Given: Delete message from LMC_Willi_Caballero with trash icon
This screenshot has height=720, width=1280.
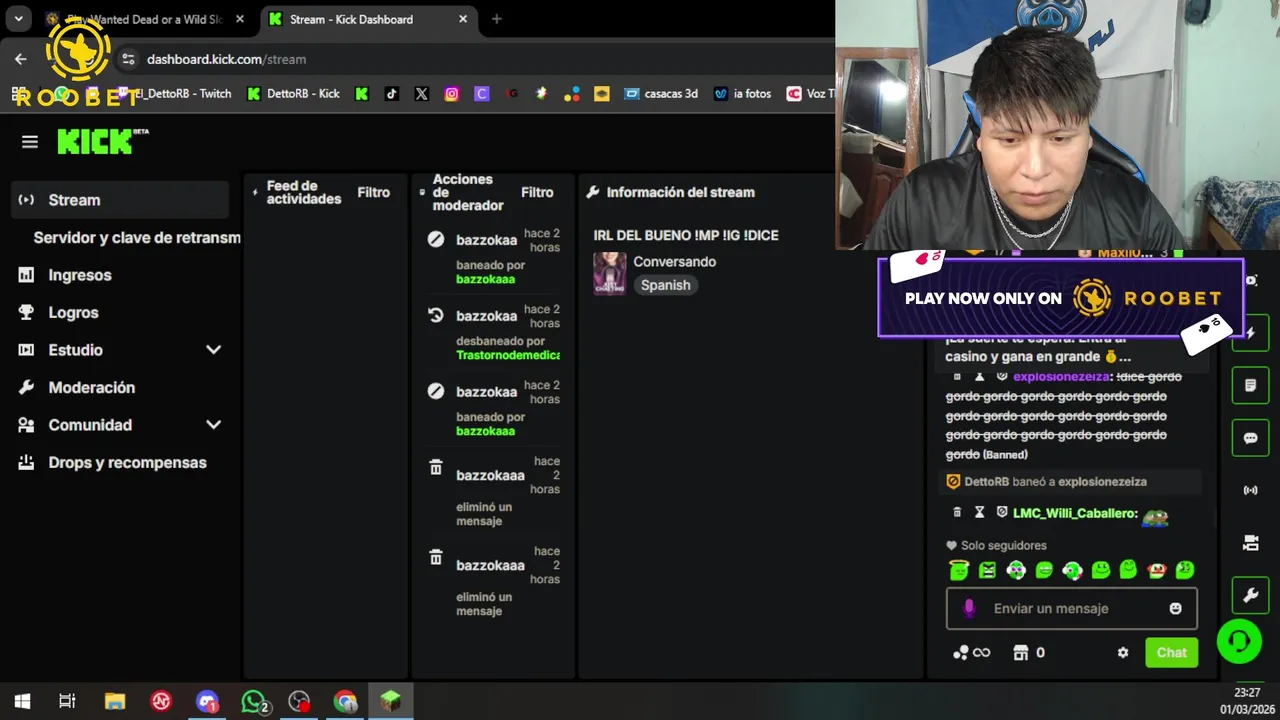Looking at the screenshot, I should click(957, 512).
